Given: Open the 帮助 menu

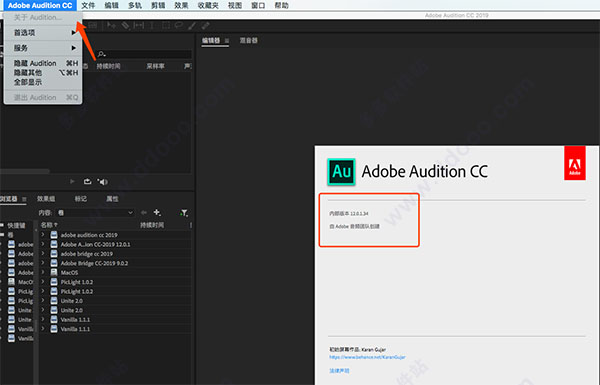Looking at the screenshot, I should pos(282,5).
